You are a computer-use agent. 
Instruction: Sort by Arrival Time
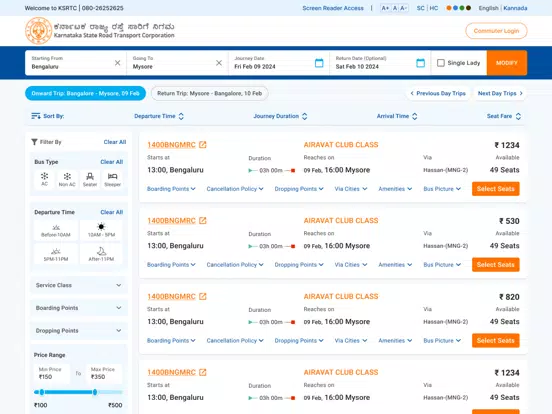(397, 116)
